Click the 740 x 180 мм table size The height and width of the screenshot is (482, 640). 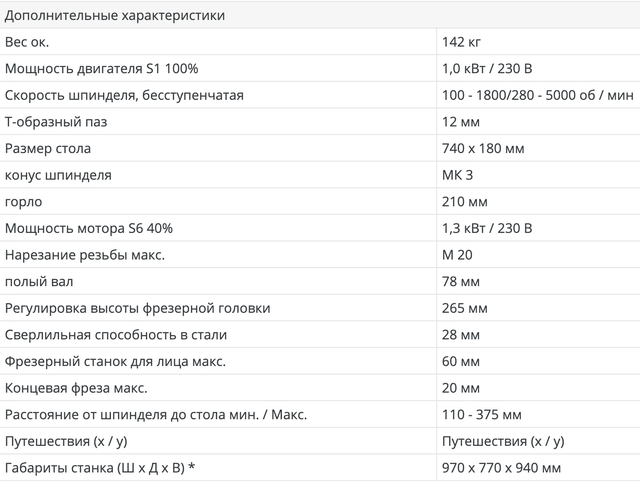(x=483, y=149)
